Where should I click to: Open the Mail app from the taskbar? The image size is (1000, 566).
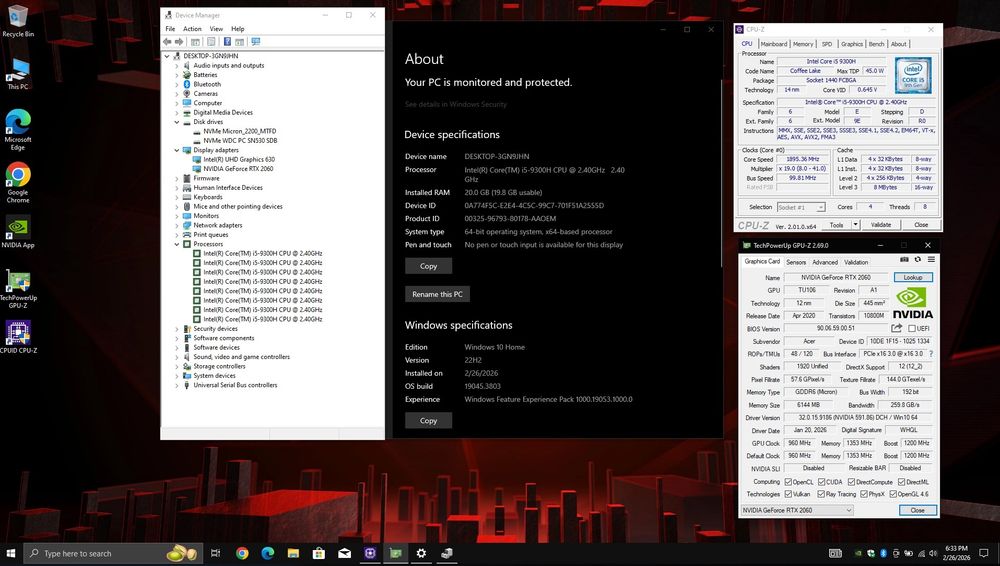point(344,553)
